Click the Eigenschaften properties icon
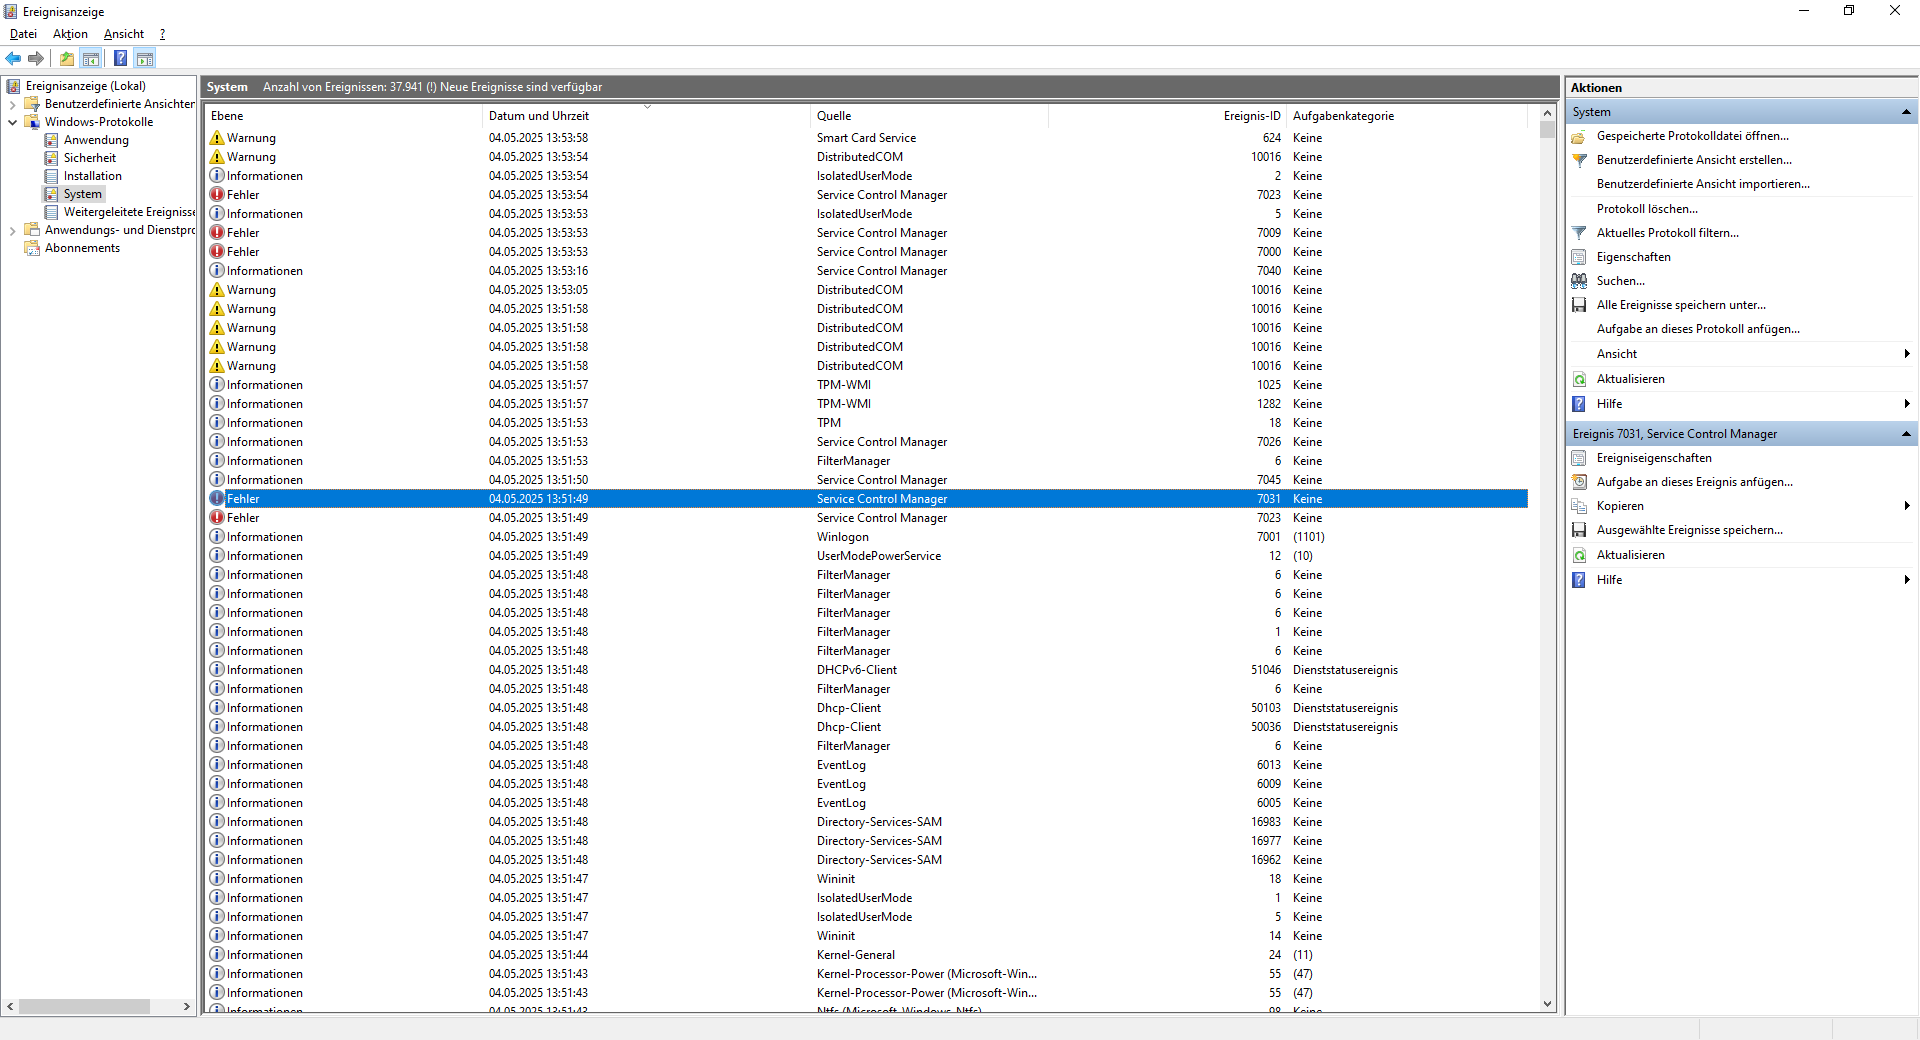The width and height of the screenshot is (1920, 1040). pyautogui.click(x=1579, y=257)
